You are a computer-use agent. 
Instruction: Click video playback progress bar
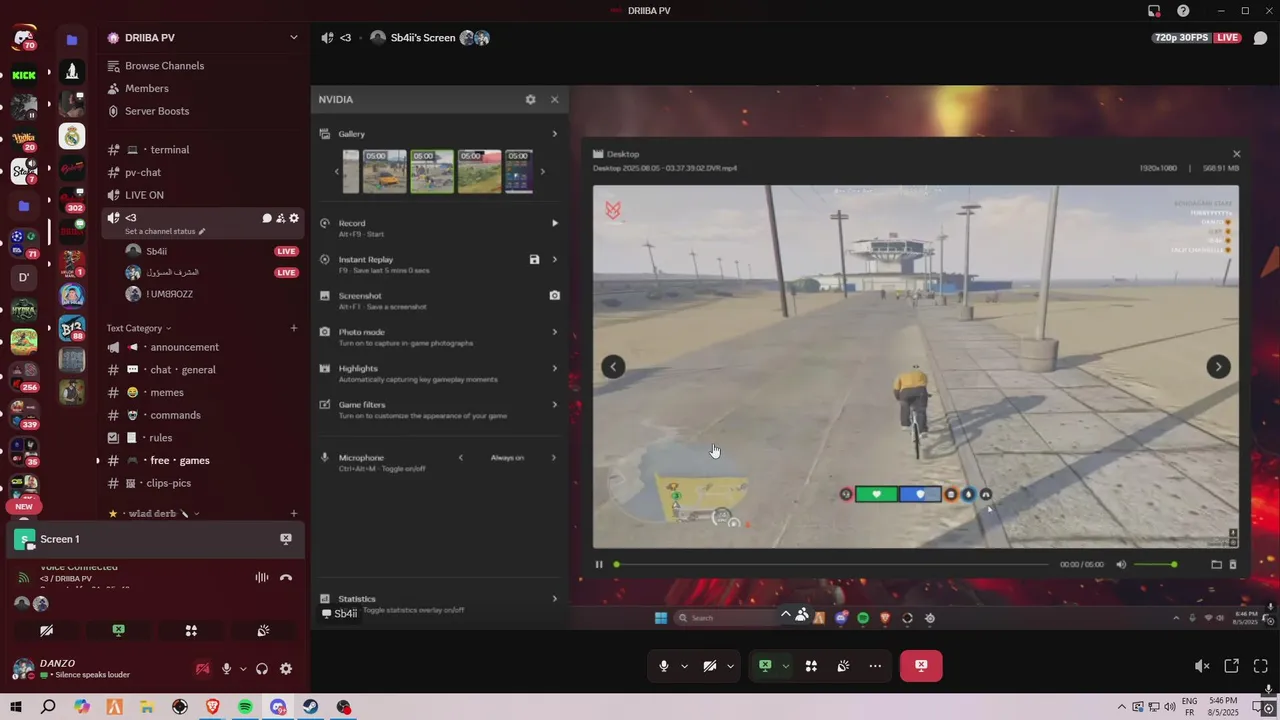pos(833,565)
